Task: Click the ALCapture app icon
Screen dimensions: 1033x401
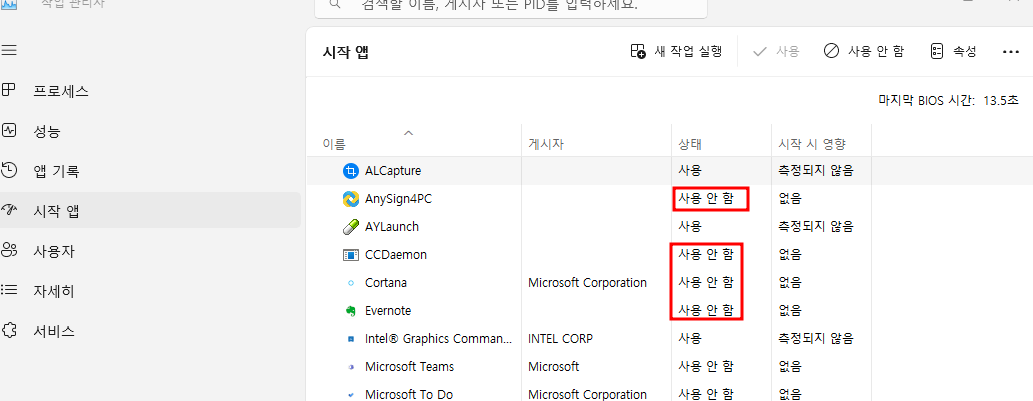Action: point(350,171)
